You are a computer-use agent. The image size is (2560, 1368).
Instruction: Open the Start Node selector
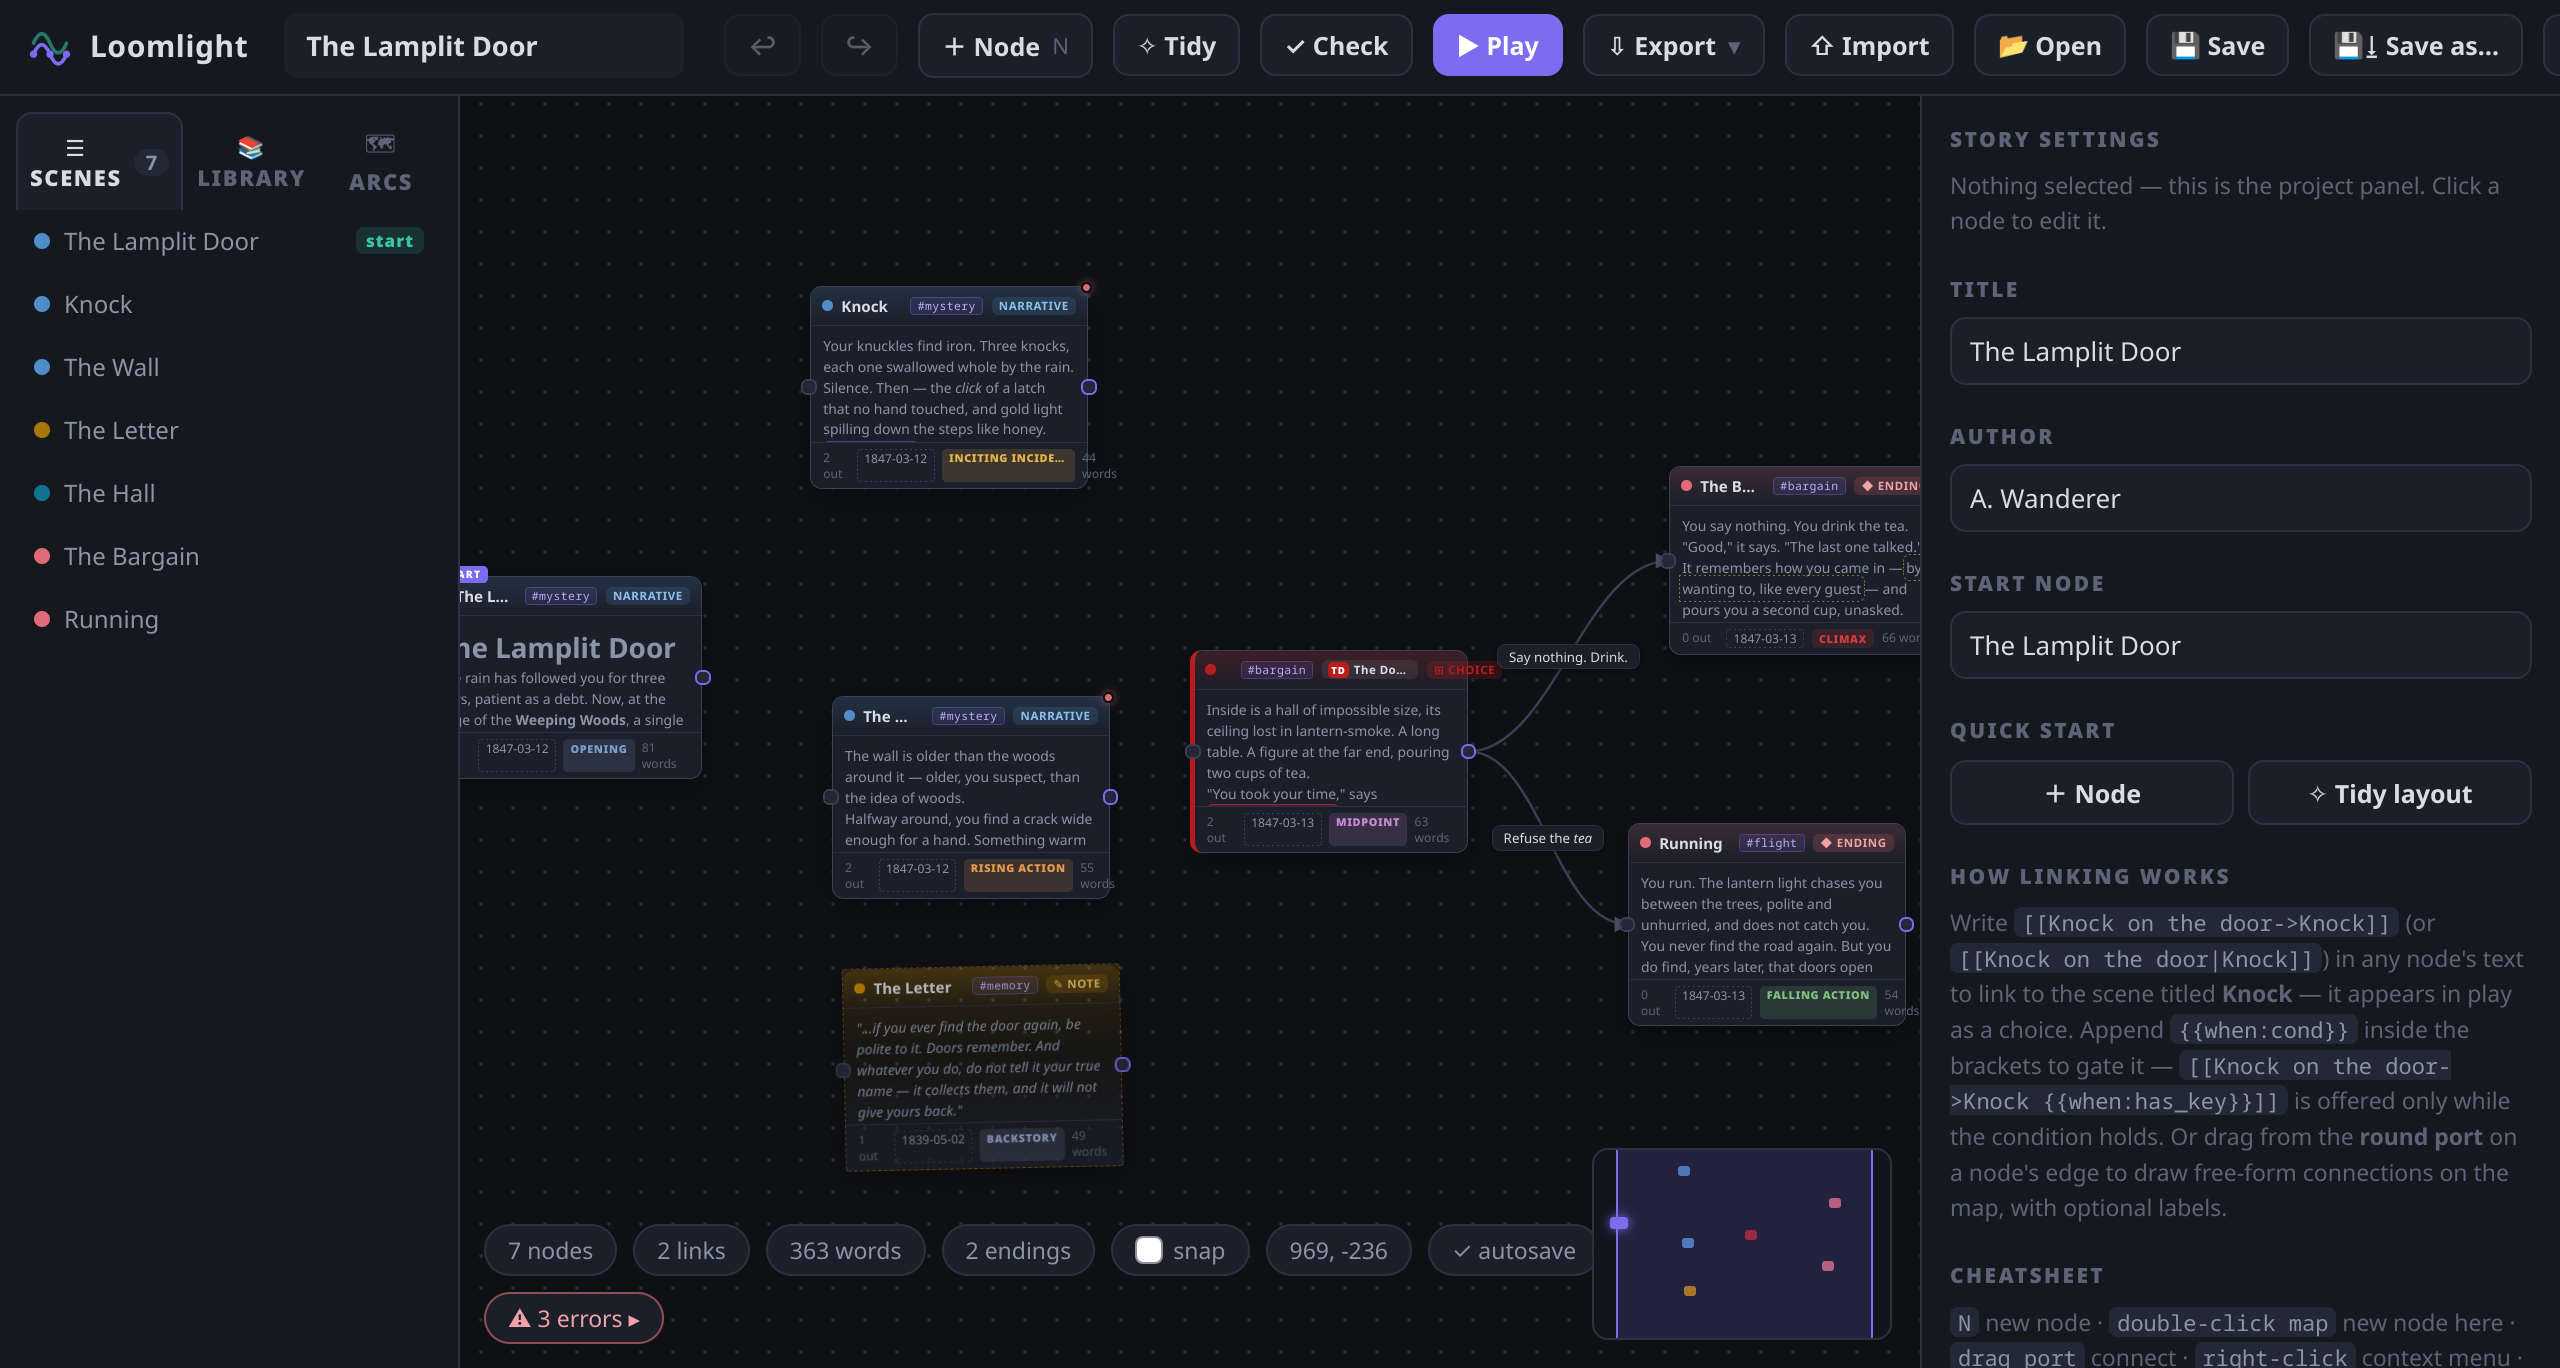(x=2240, y=645)
